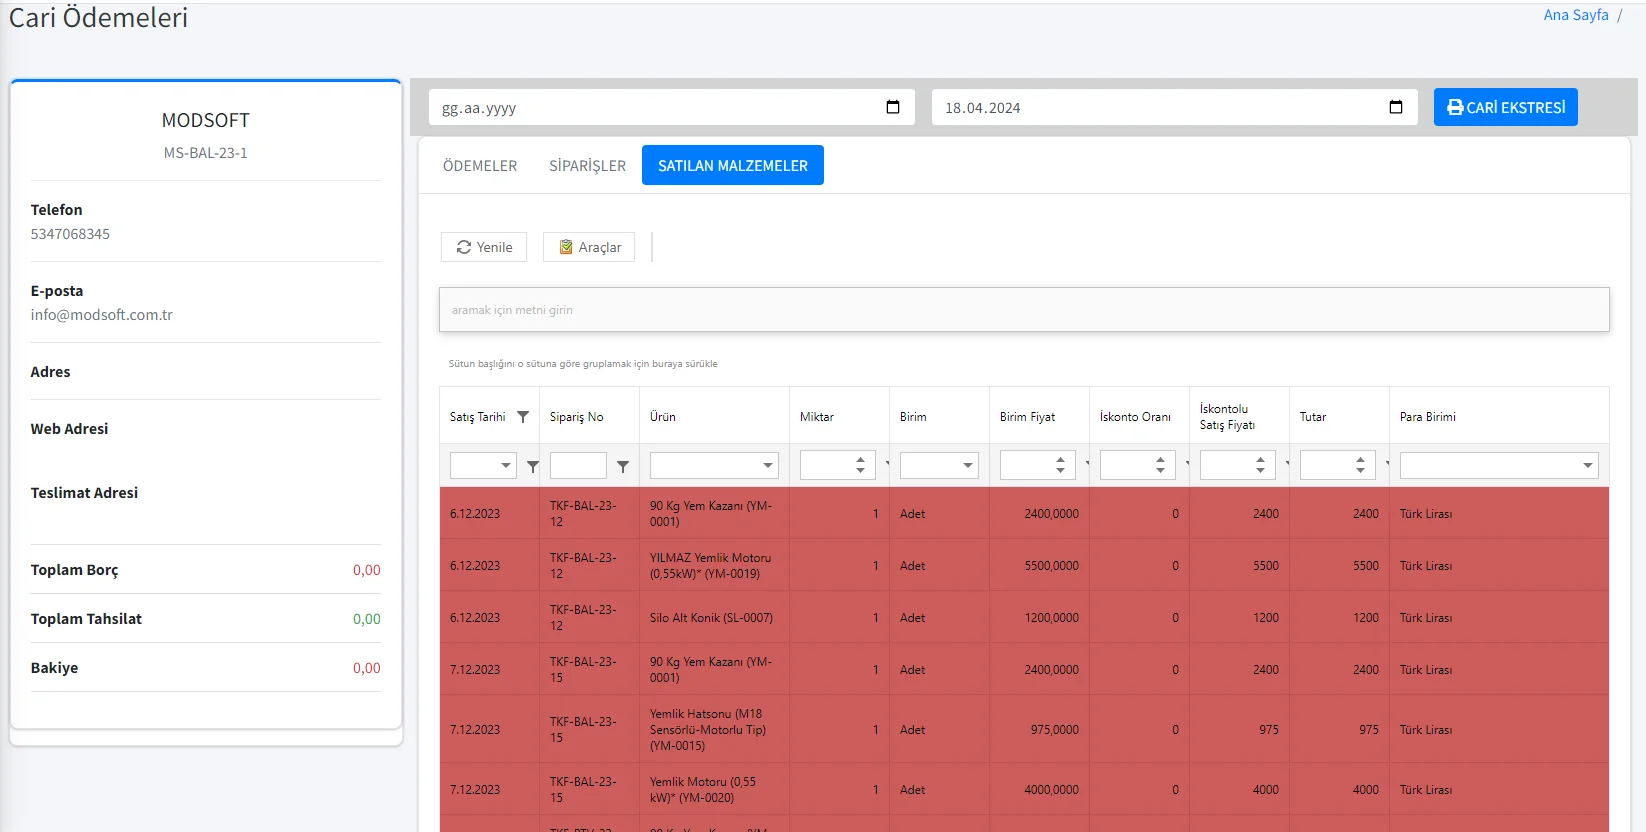Image resolution: width=1646 pixels, height=832 pixels.
Task: Click the funnel icon beside Sipariş No filter box
Action: (x=623, y=467)
